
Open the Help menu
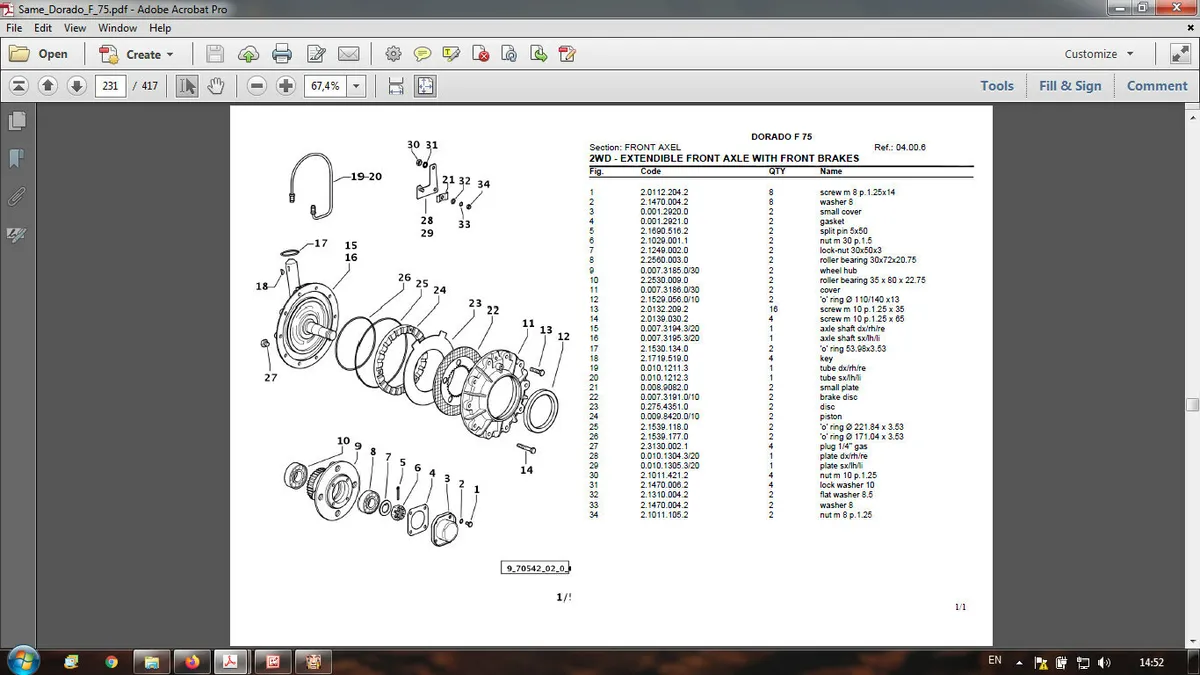(x=160, y=27)
